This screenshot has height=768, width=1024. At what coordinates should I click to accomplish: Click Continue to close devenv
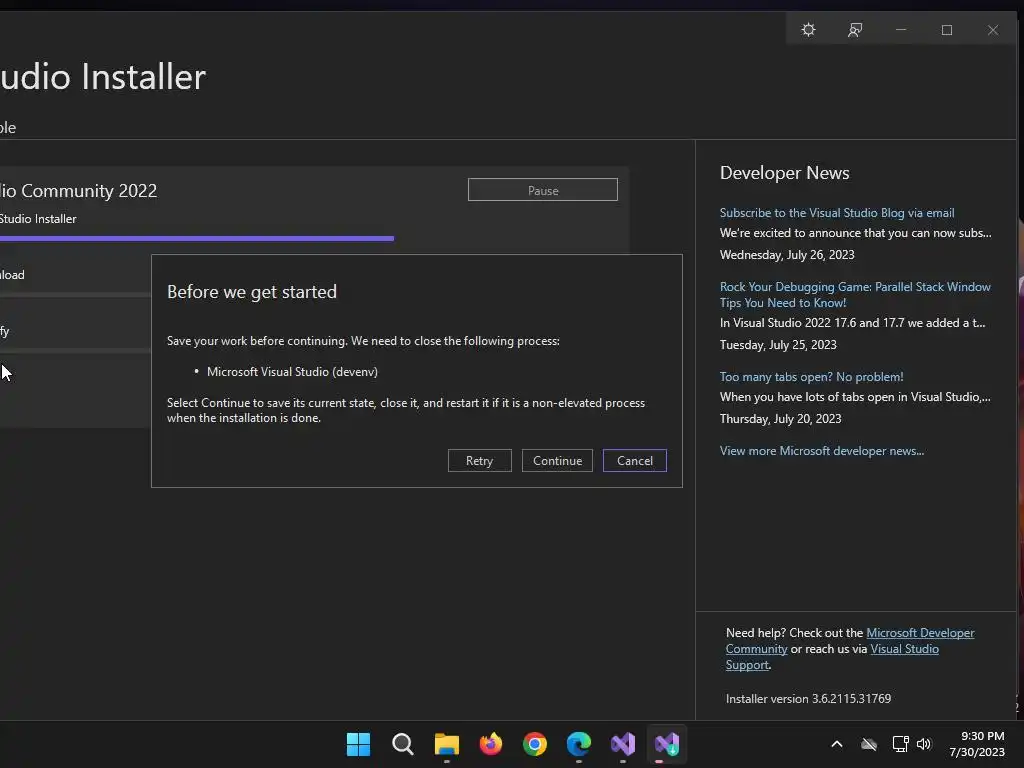tap(557, 460)
